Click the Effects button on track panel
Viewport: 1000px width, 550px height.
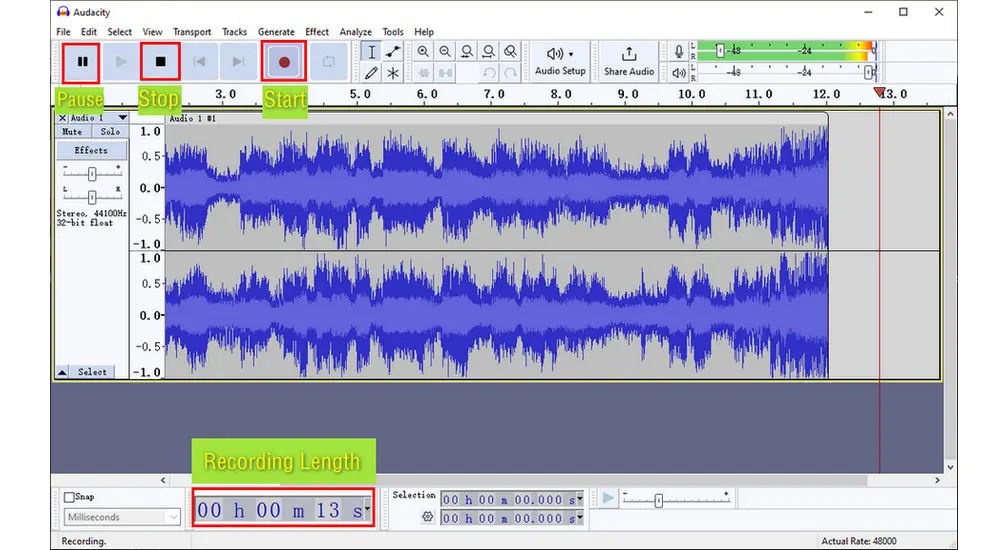[x=91, y=151]
